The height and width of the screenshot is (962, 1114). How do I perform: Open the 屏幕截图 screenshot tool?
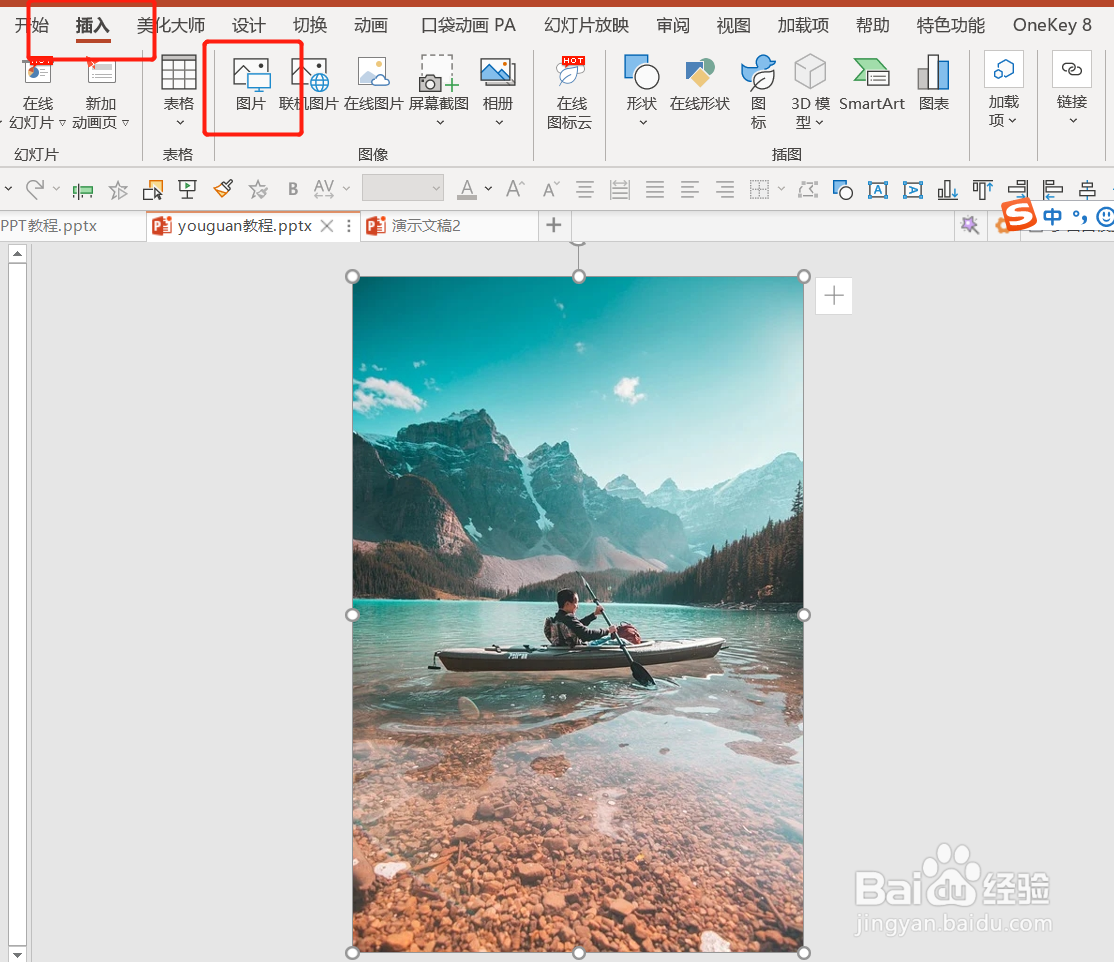point(438,85)
